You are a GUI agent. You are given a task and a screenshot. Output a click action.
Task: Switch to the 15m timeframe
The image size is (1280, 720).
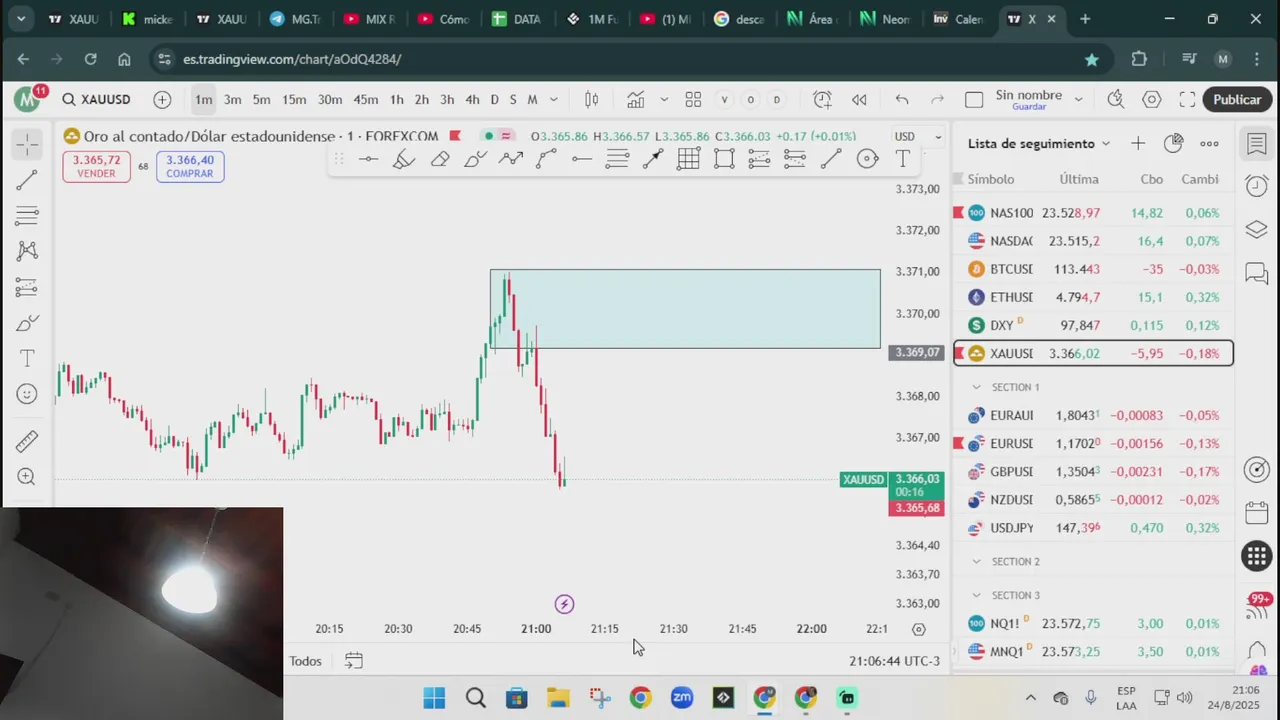tap(294, 99)
